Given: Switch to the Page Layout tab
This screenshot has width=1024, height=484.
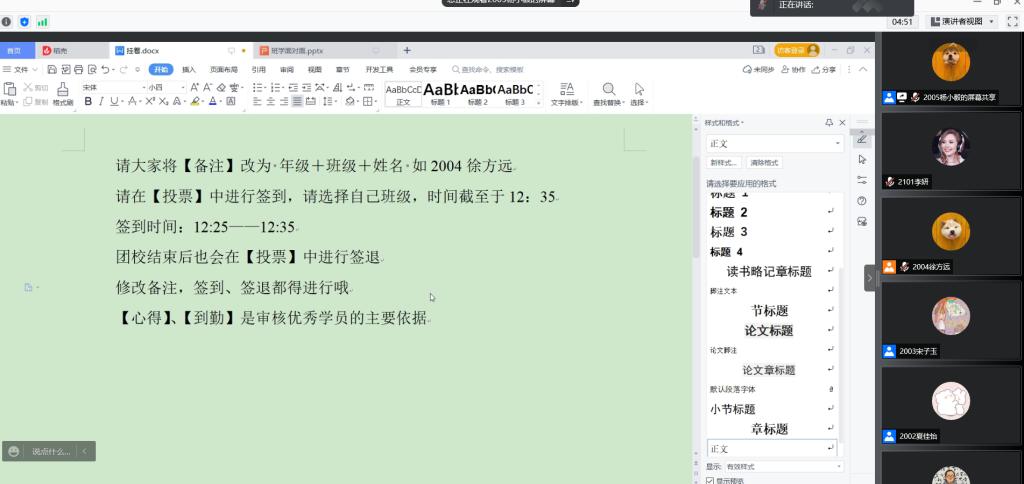Looking at the screenshot, I should pyautogui.click(x=224, y=70).
